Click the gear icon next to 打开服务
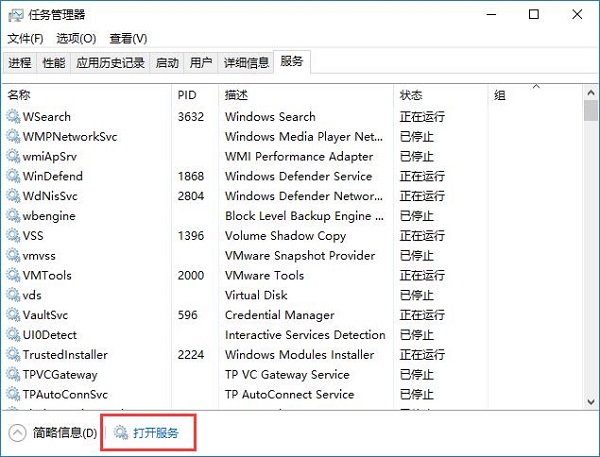This screenshot has width=600, height=457. (121, 433)
